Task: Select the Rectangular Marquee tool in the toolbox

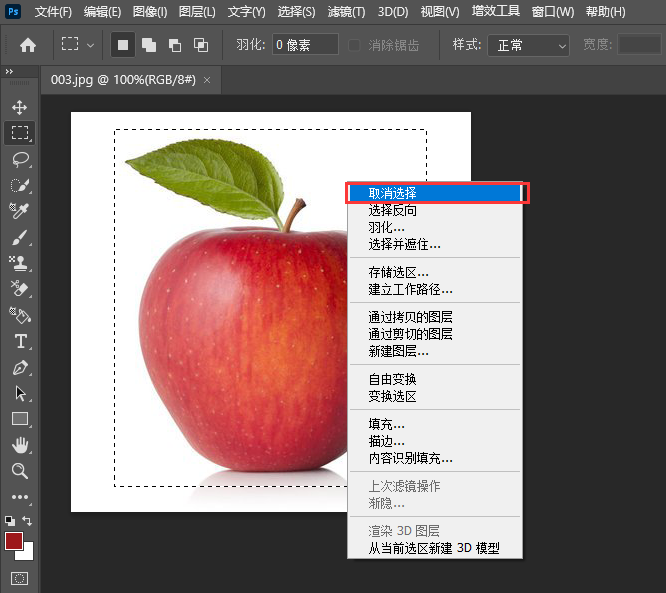Action: pyautogui.click(x=20, y=133)
